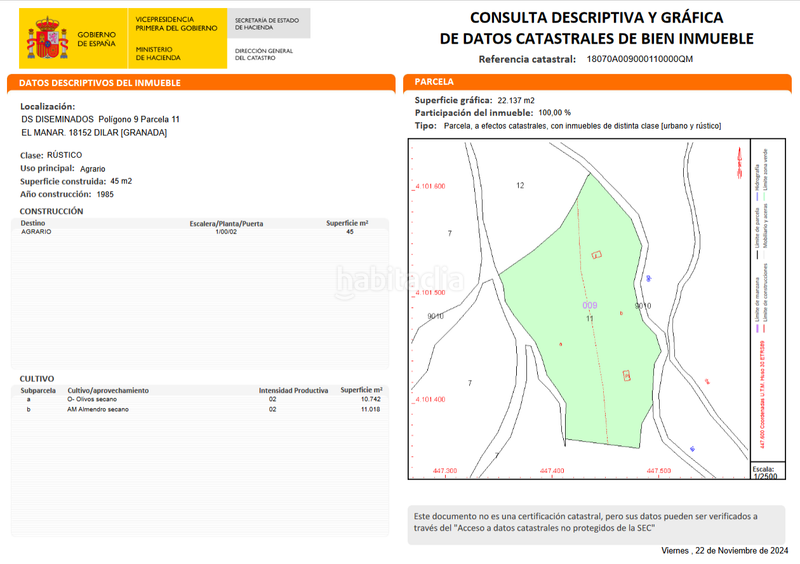Image resolution: width=800 pixels, height=564 pixels.
Task: Click 'VICEPRESIDENCIA PRIMERA DEL GOBIERNO'
Action: tap(177, 23)
